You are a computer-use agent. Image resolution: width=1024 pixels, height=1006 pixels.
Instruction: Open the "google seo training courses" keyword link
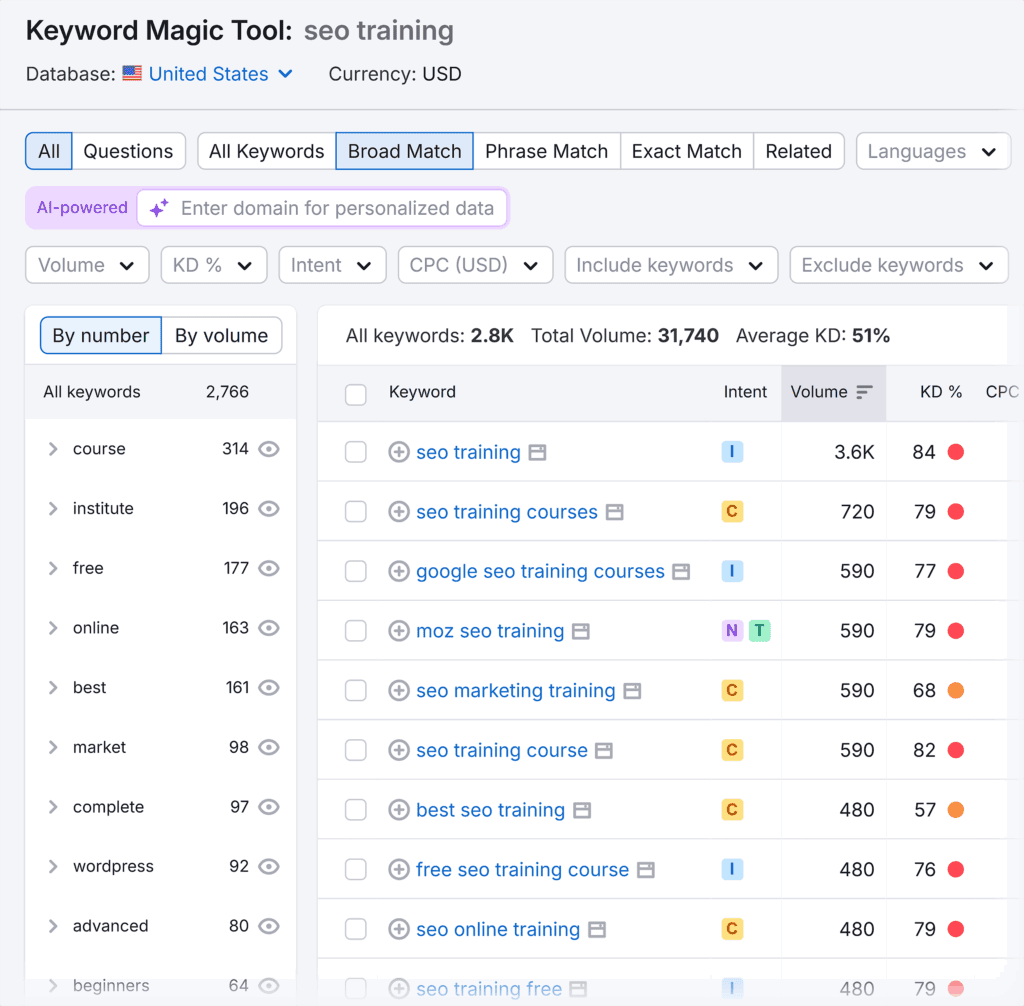tap(540, 571)
